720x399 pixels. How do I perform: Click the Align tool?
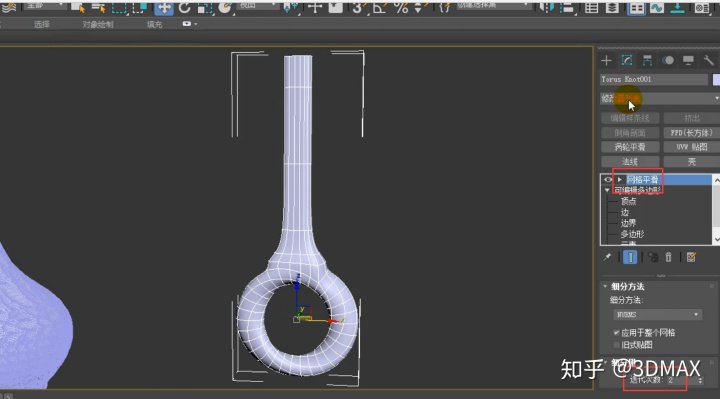568,8
